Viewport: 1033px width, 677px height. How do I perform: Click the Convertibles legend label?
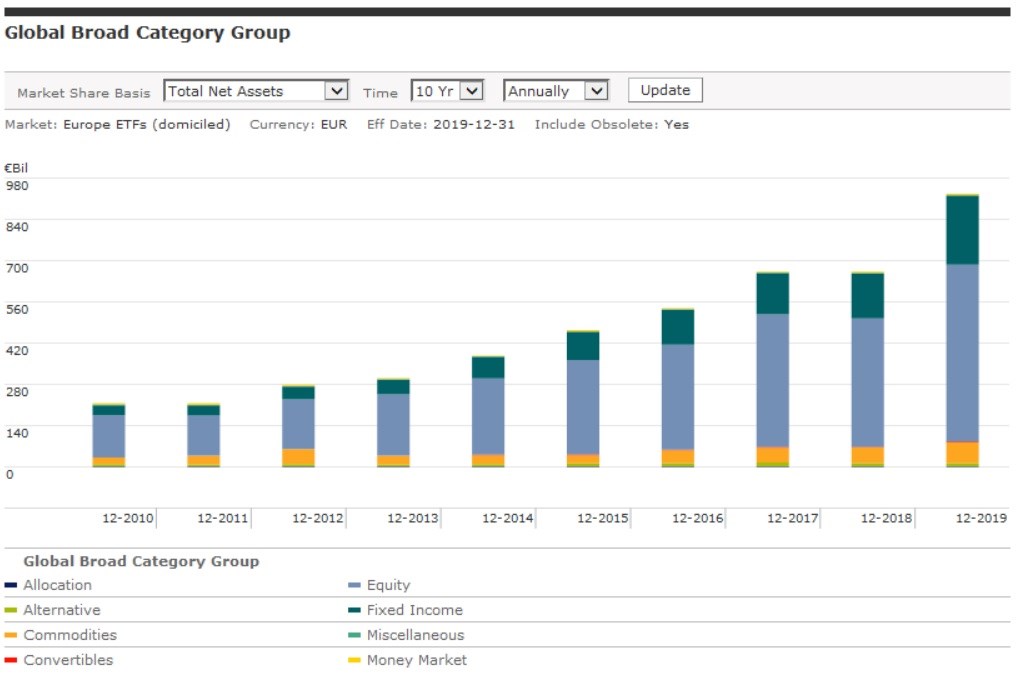[x=68, y=660]
